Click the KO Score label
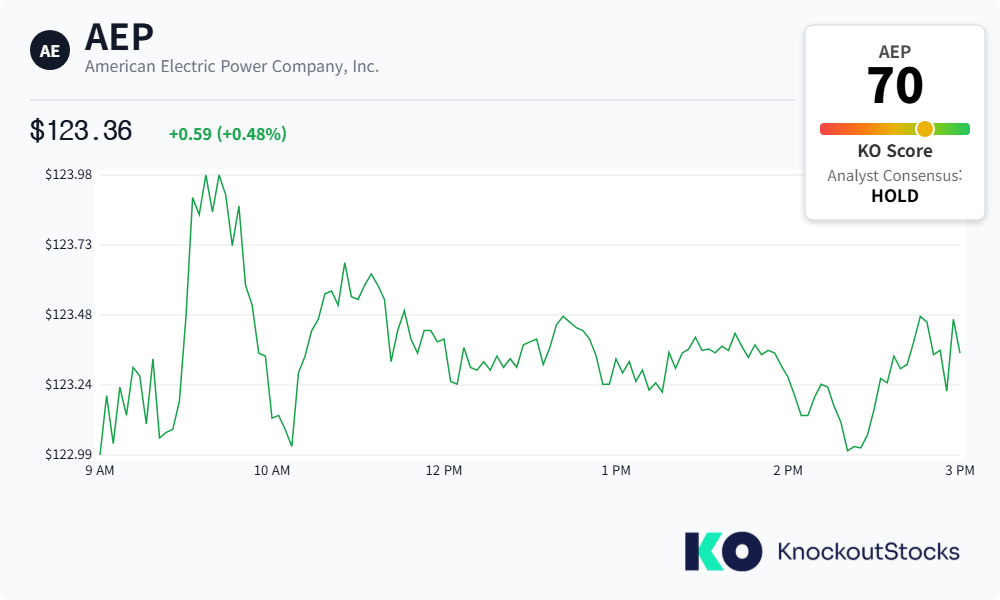The width and height of the screenshot is (1000, 600). pyautogui.click(x=895, y=151)
